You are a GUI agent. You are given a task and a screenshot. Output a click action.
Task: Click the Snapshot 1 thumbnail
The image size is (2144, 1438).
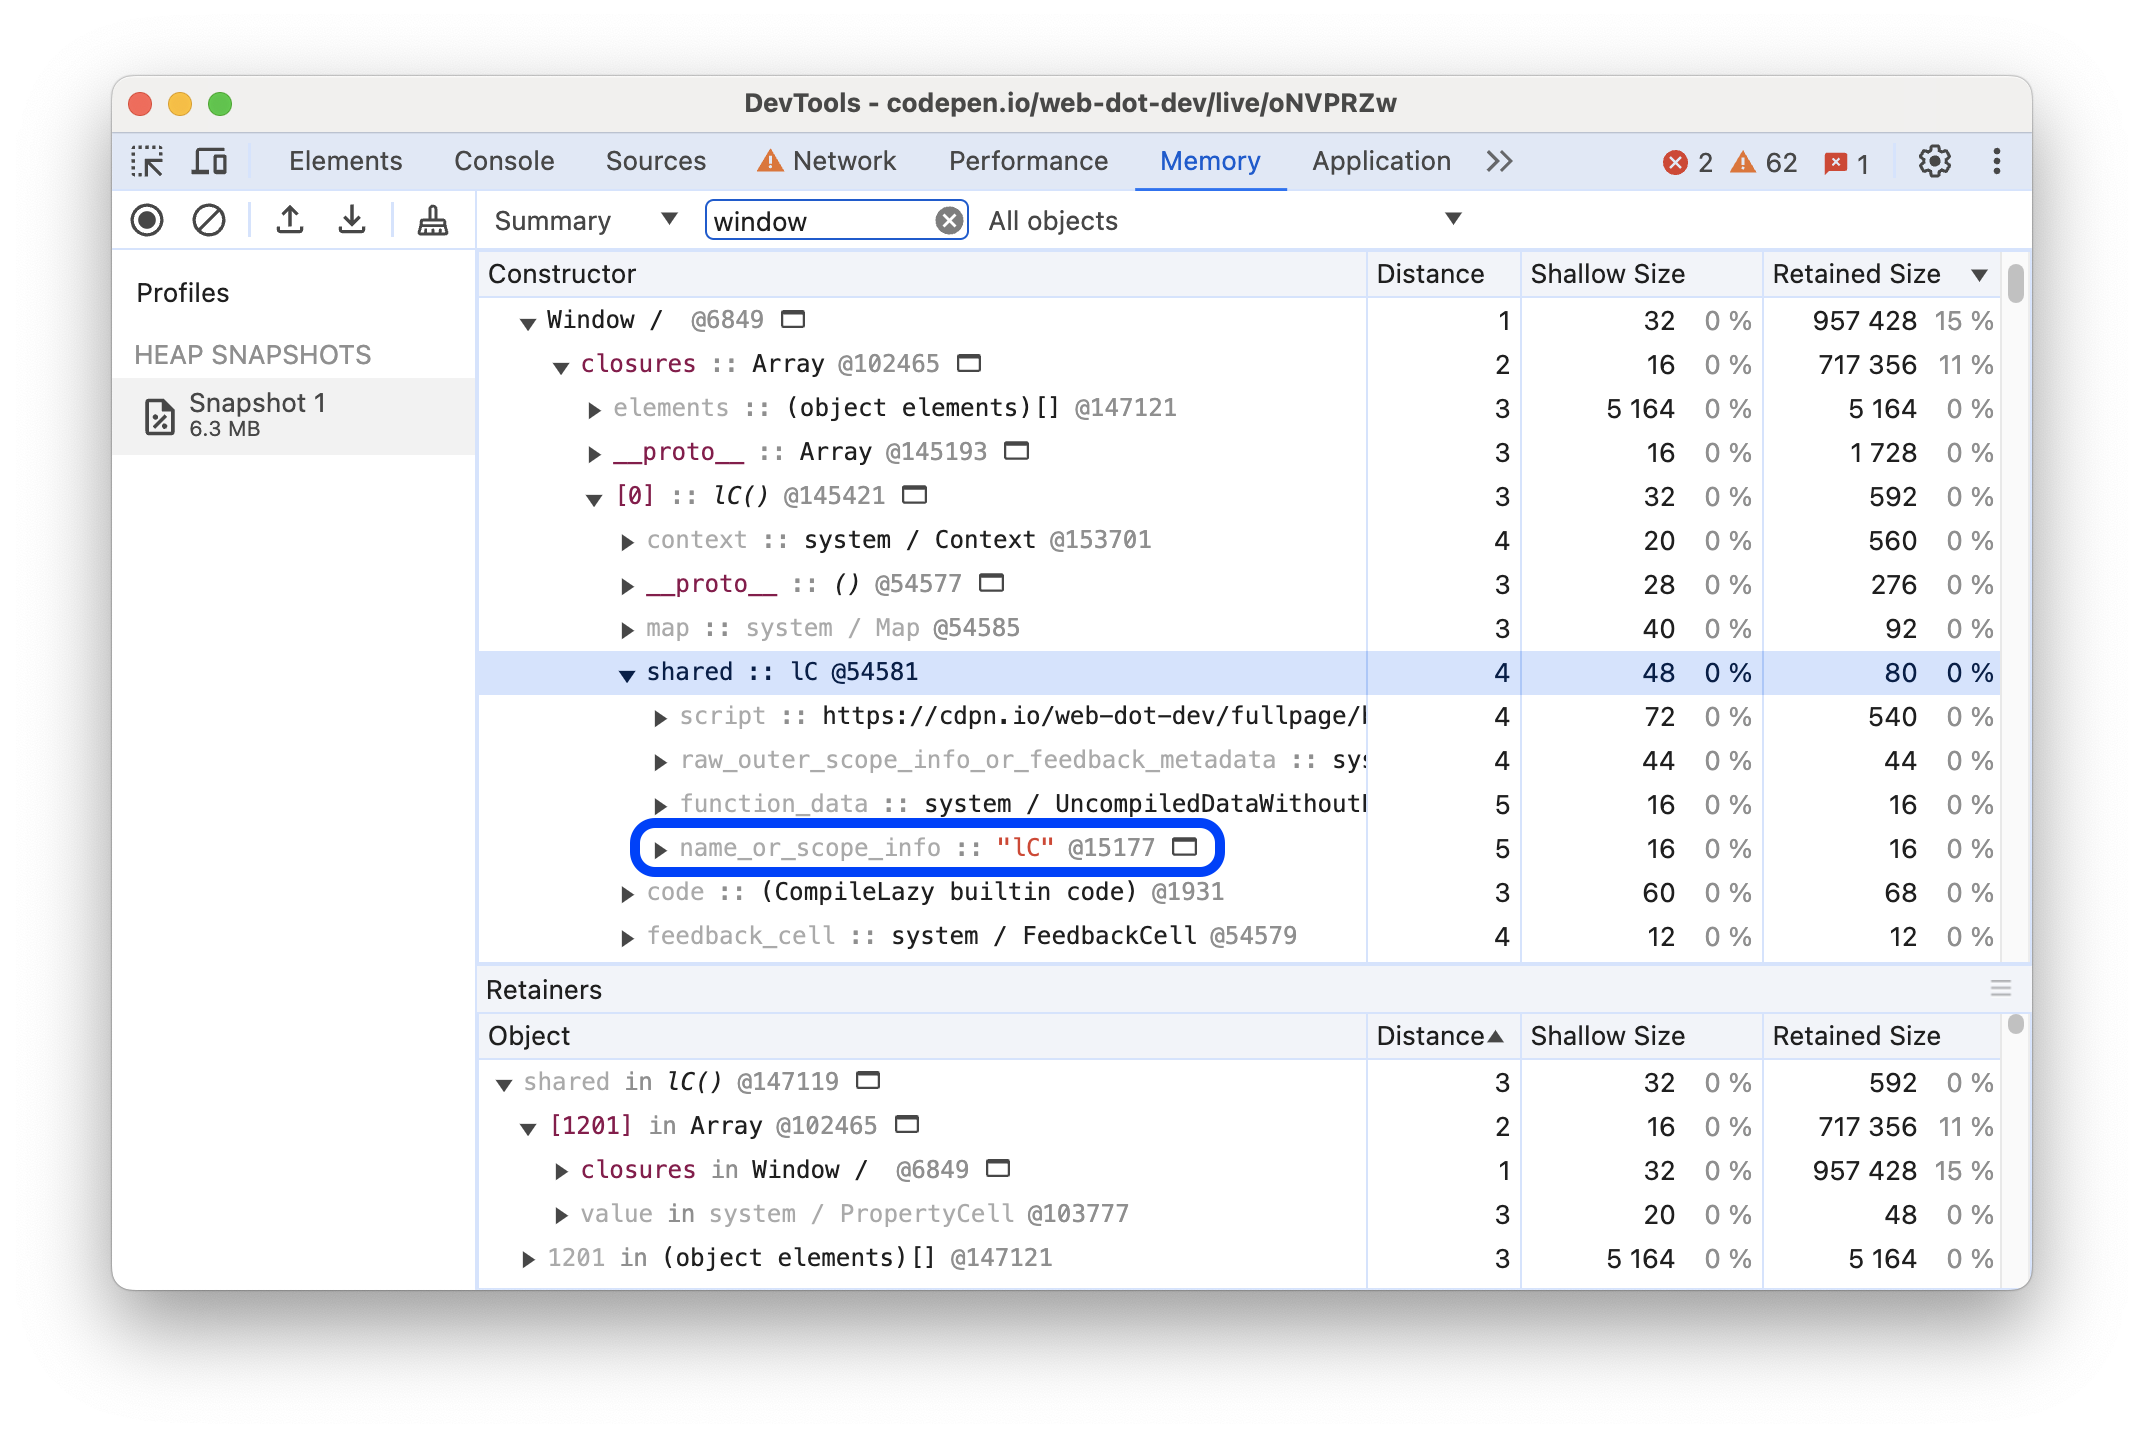[x=250, y=414]
